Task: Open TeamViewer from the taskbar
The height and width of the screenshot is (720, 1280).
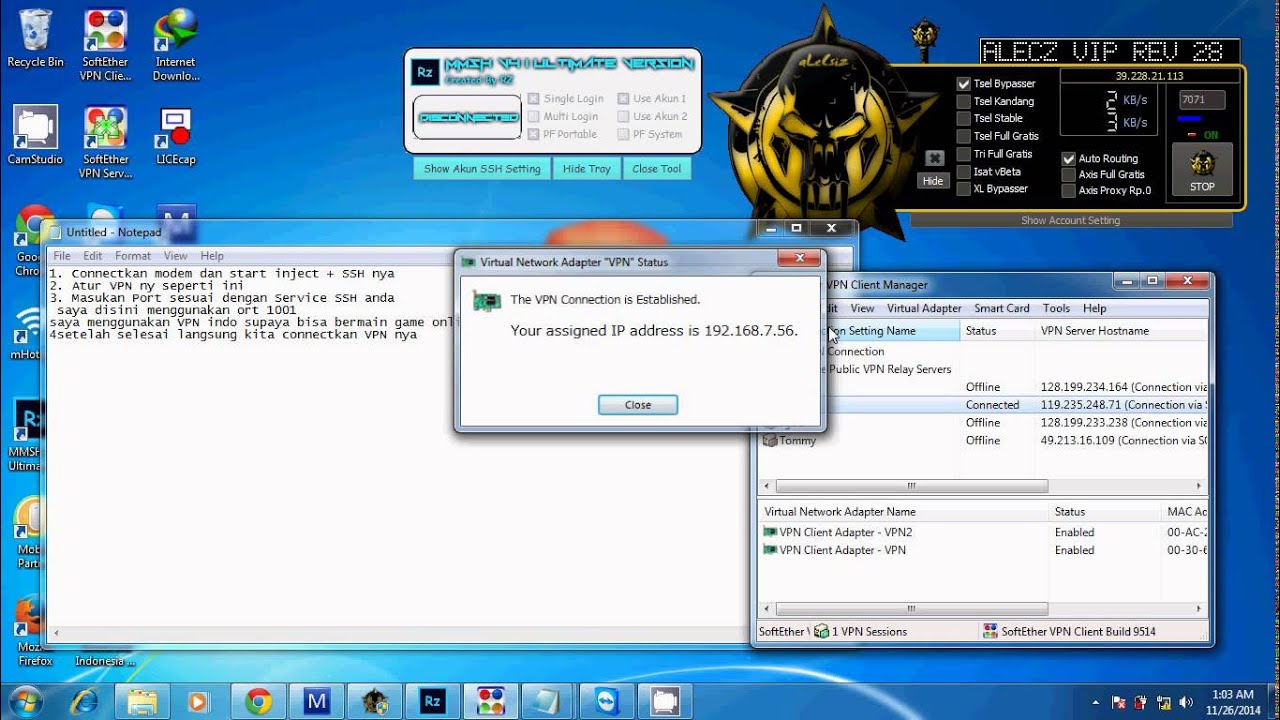Action: (x=607, y=701)
